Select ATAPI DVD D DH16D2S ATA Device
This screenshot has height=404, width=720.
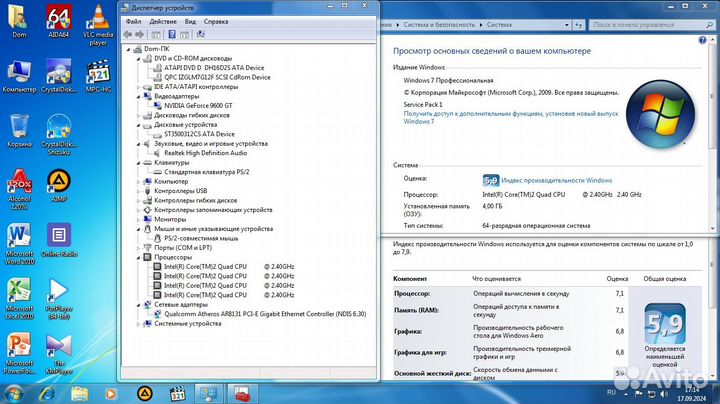(214, 67)
